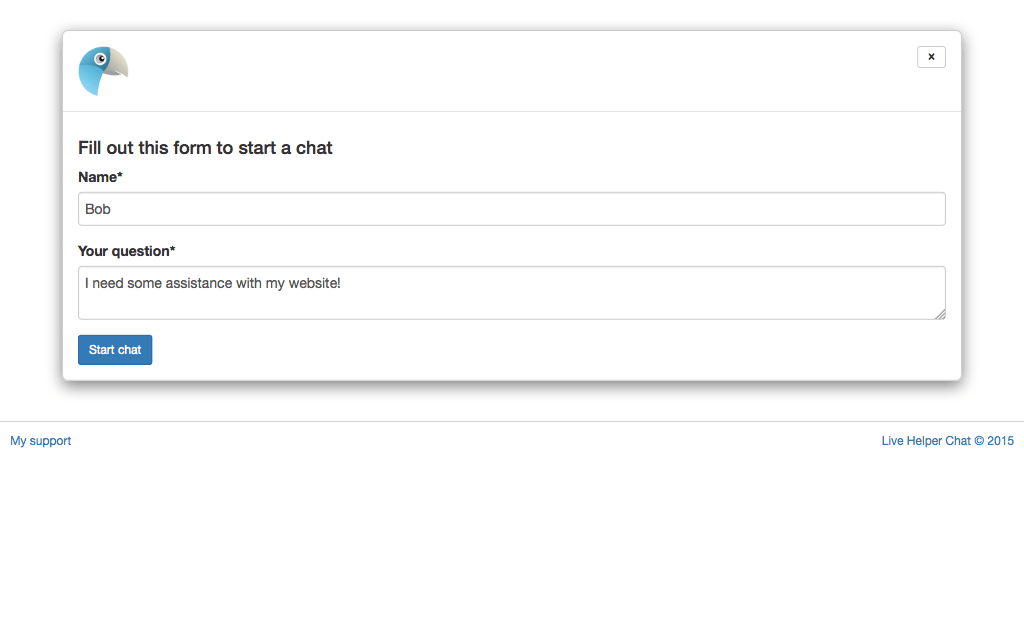Click the Your question* label

click(x=126, y=251)
